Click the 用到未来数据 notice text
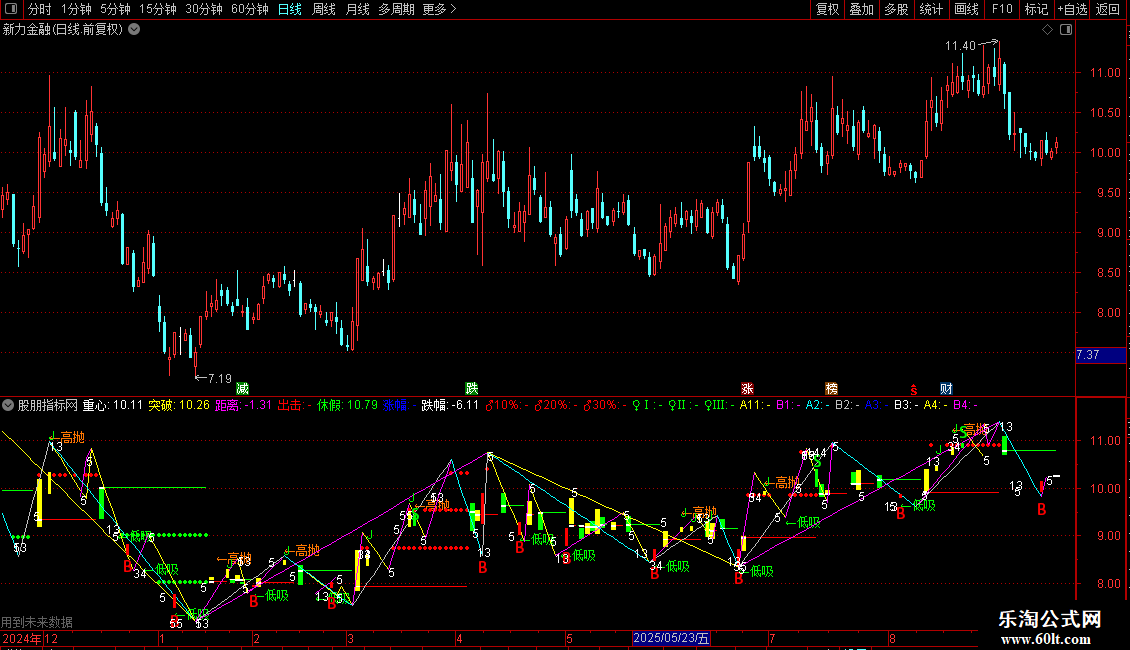 [37, 622]
